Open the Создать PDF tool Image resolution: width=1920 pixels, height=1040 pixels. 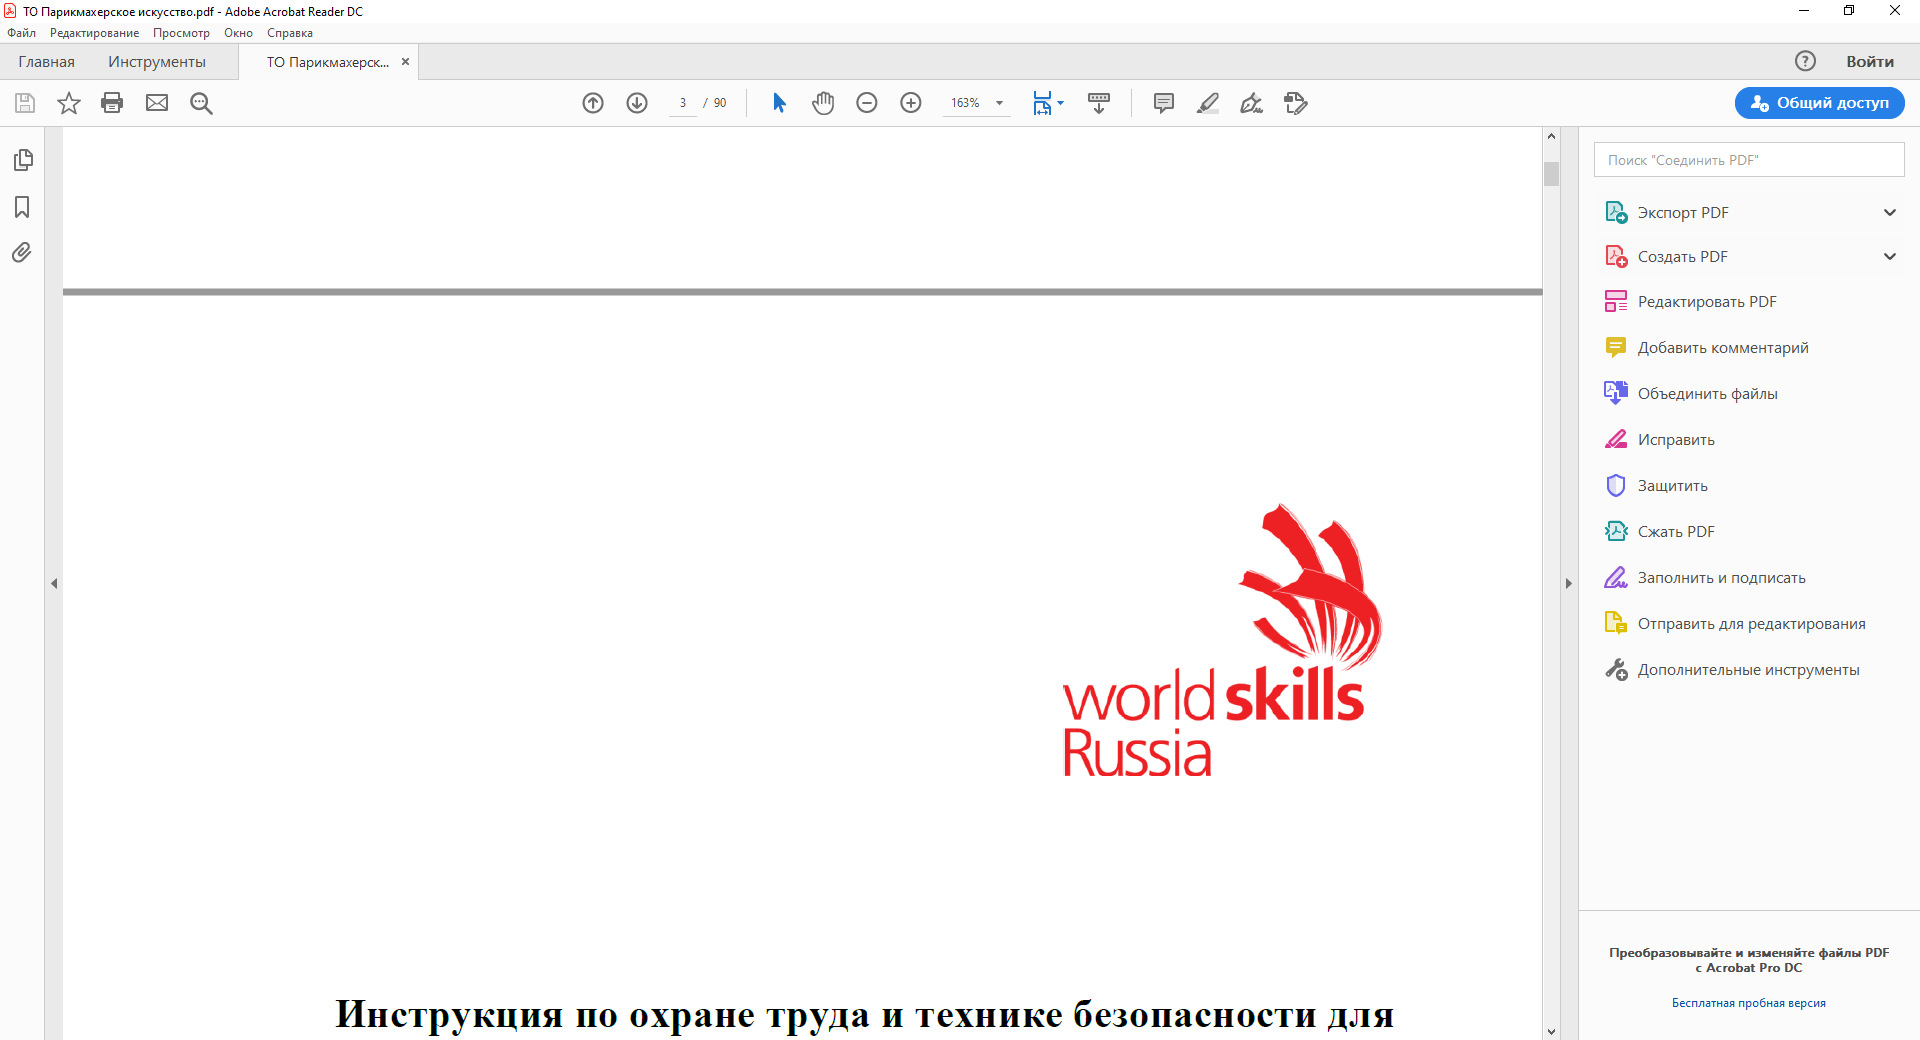(x=1682, y=257)
